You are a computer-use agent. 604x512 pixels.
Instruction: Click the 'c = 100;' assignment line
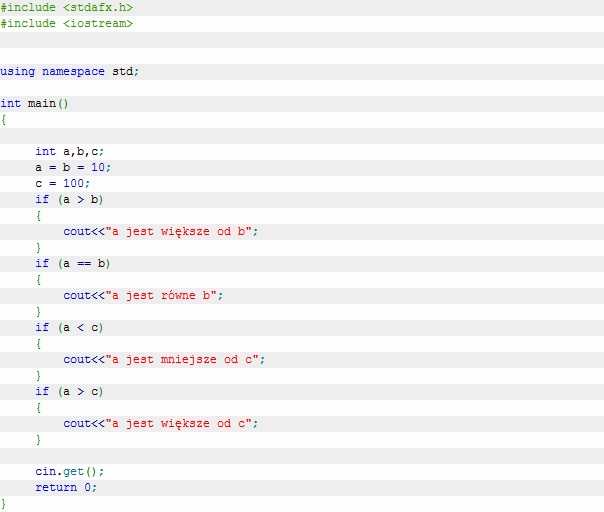tap(63, 184)
